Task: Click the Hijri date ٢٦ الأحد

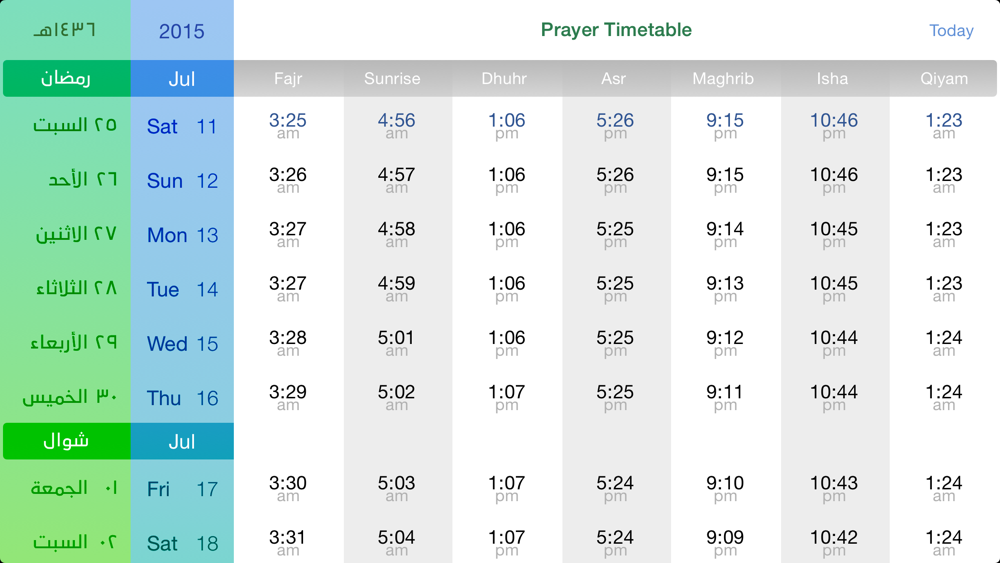Action: pos(83,180)
